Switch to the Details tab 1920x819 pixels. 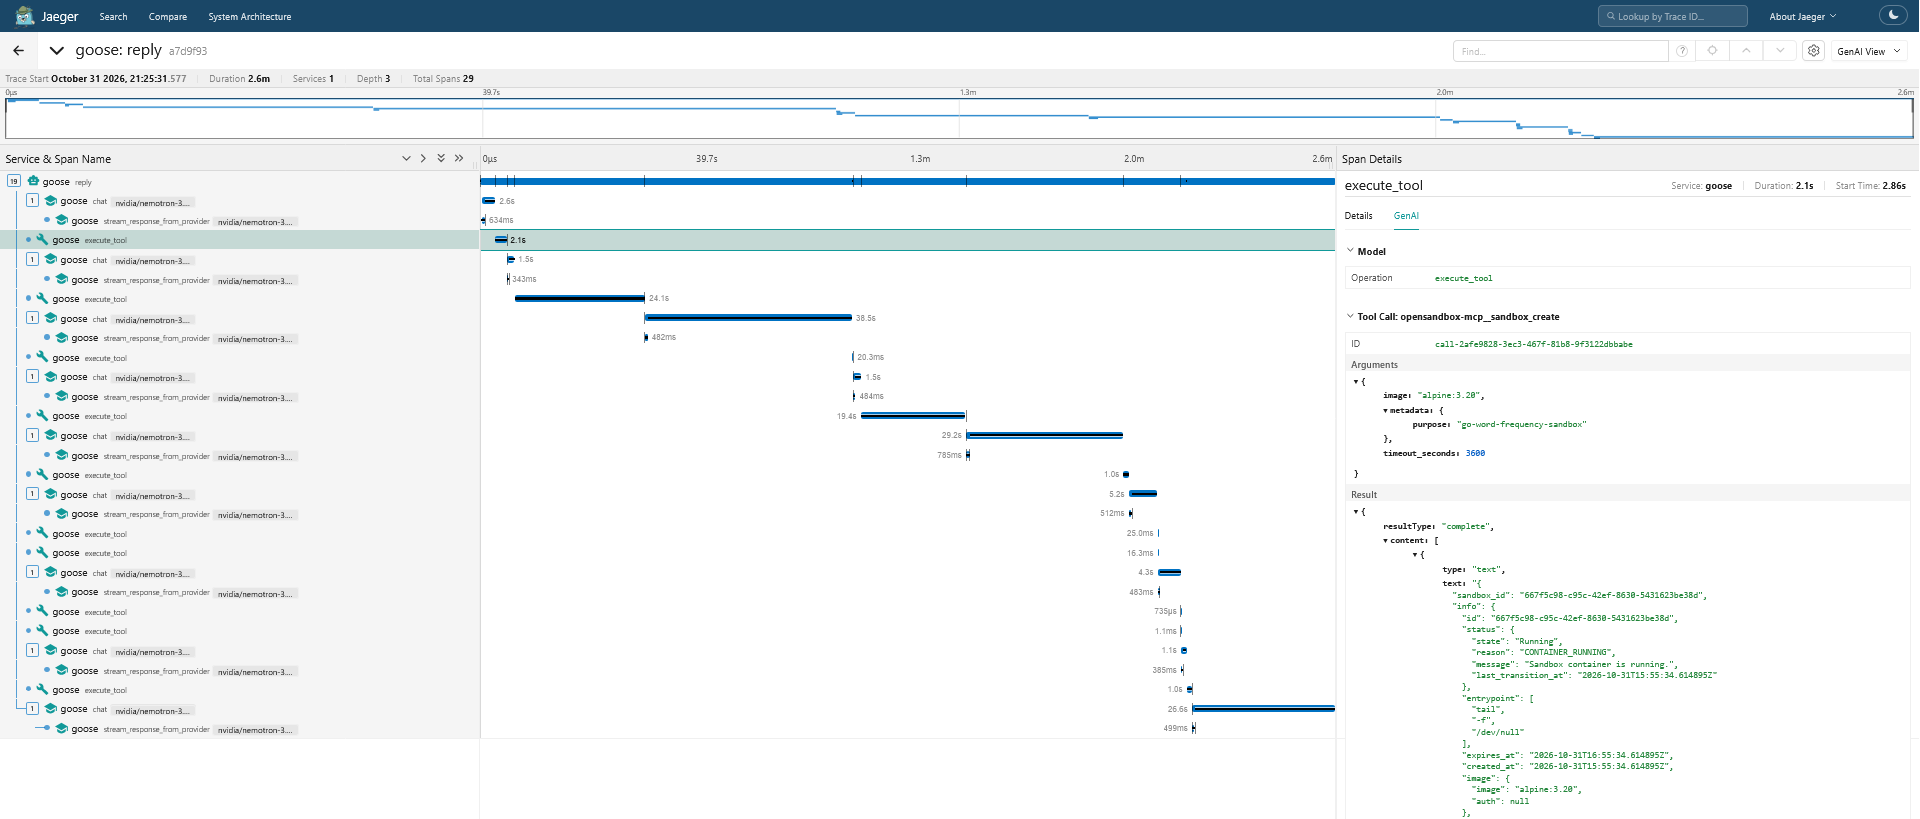(1358, 216)
